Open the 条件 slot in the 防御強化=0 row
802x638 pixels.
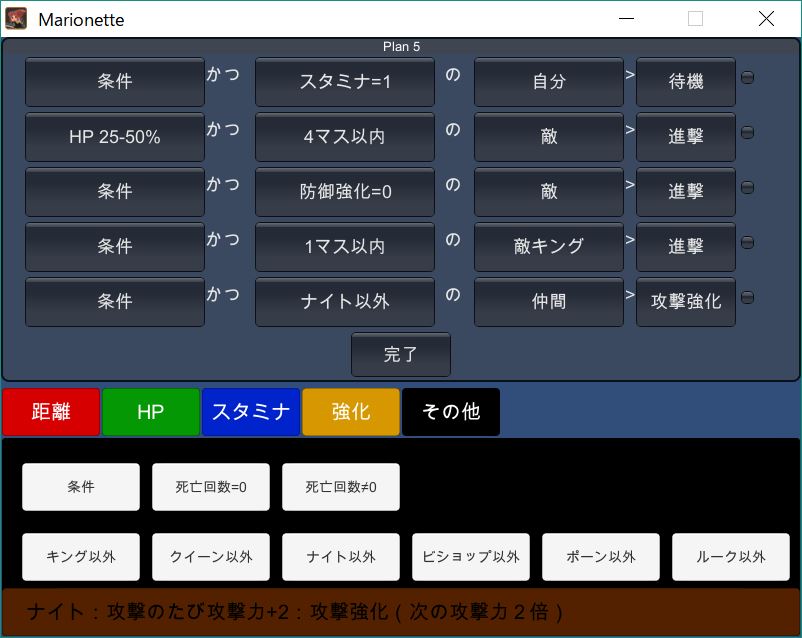coord(115,192)
